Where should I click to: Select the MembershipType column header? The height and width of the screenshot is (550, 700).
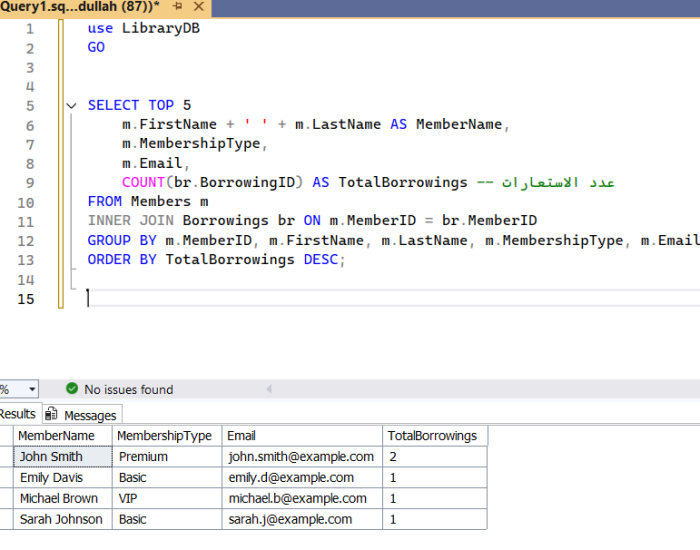164,436
